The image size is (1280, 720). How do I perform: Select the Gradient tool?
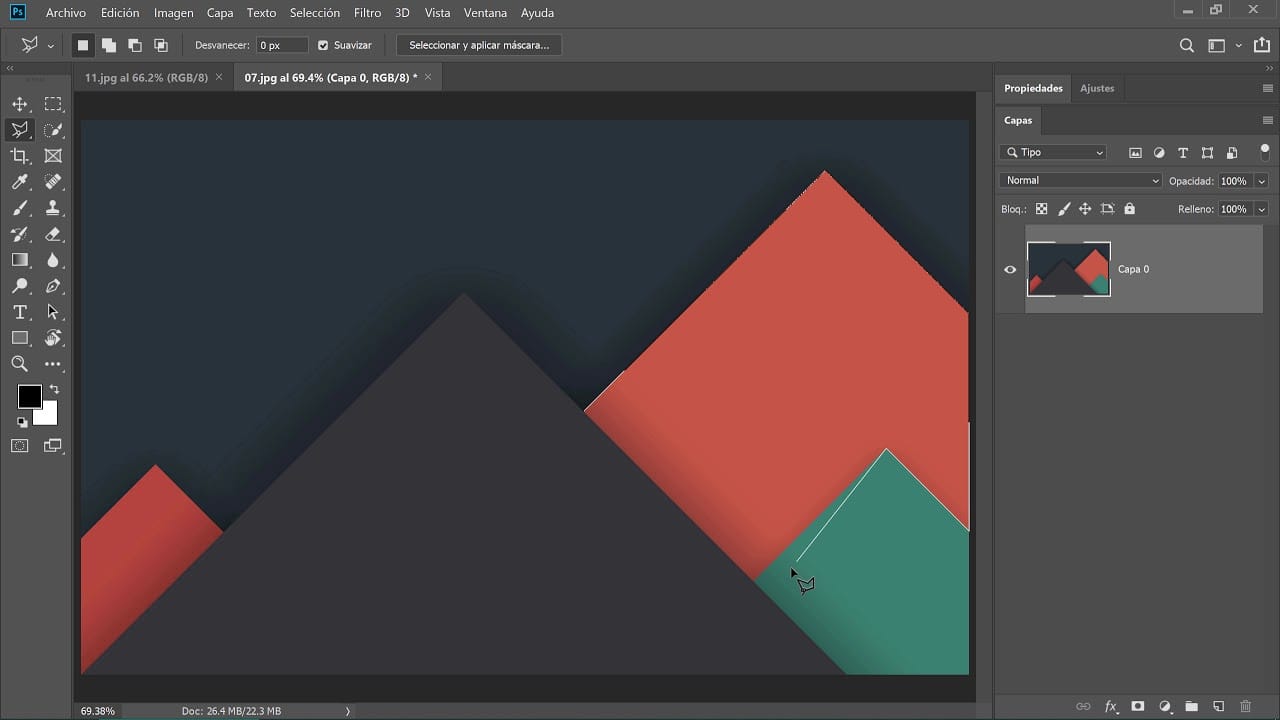click(20, 260)
